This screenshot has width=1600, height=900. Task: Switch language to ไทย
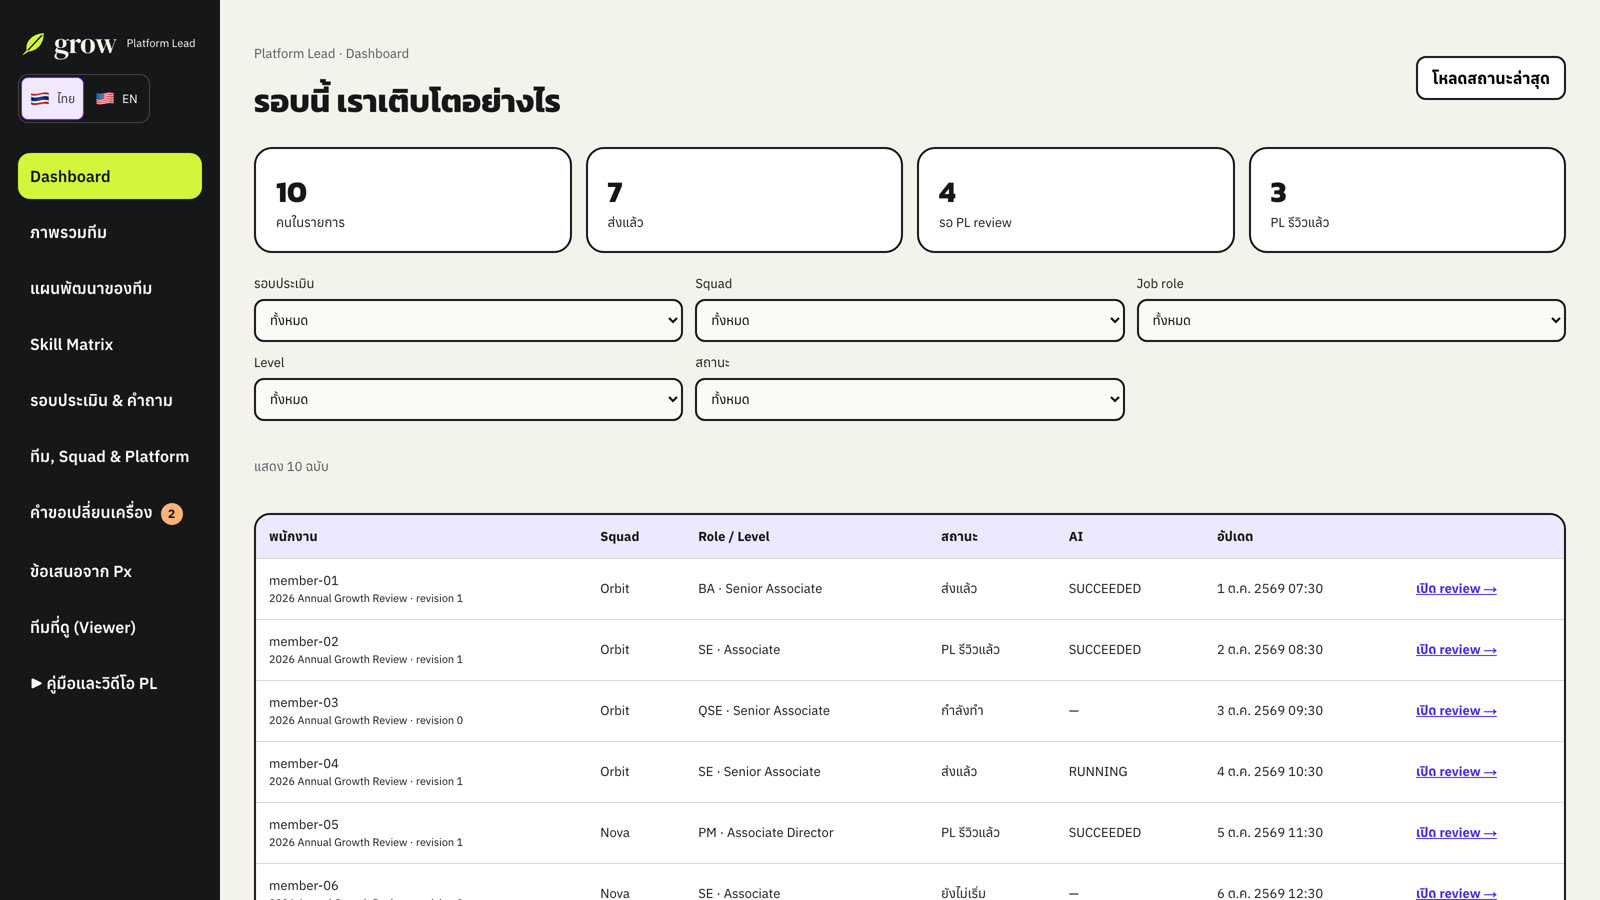53,98
